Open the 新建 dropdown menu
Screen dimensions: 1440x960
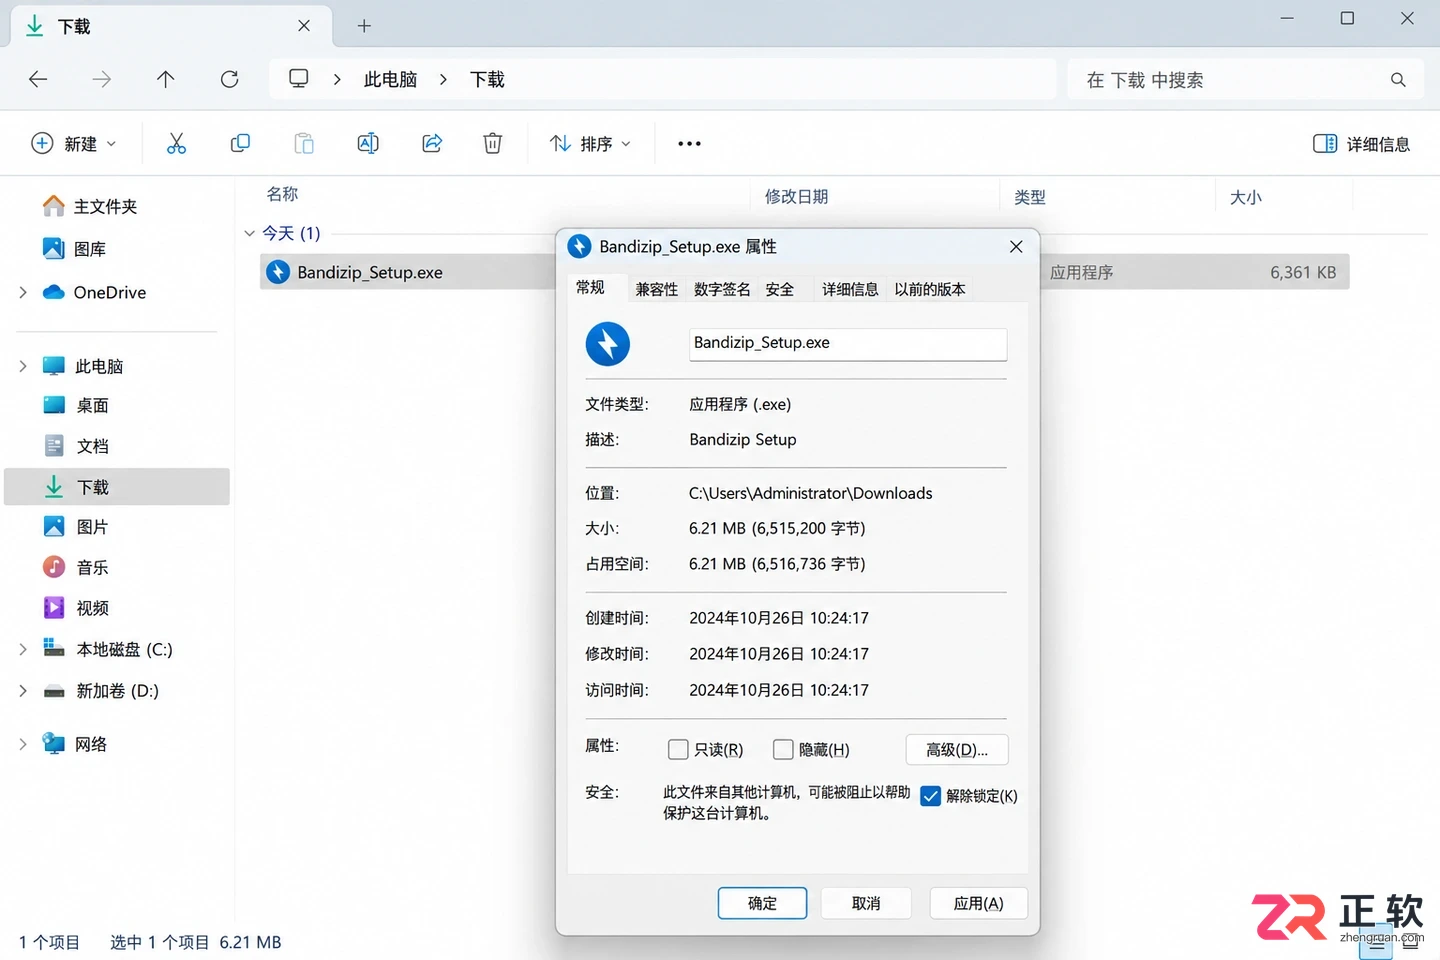pos(74,144)
